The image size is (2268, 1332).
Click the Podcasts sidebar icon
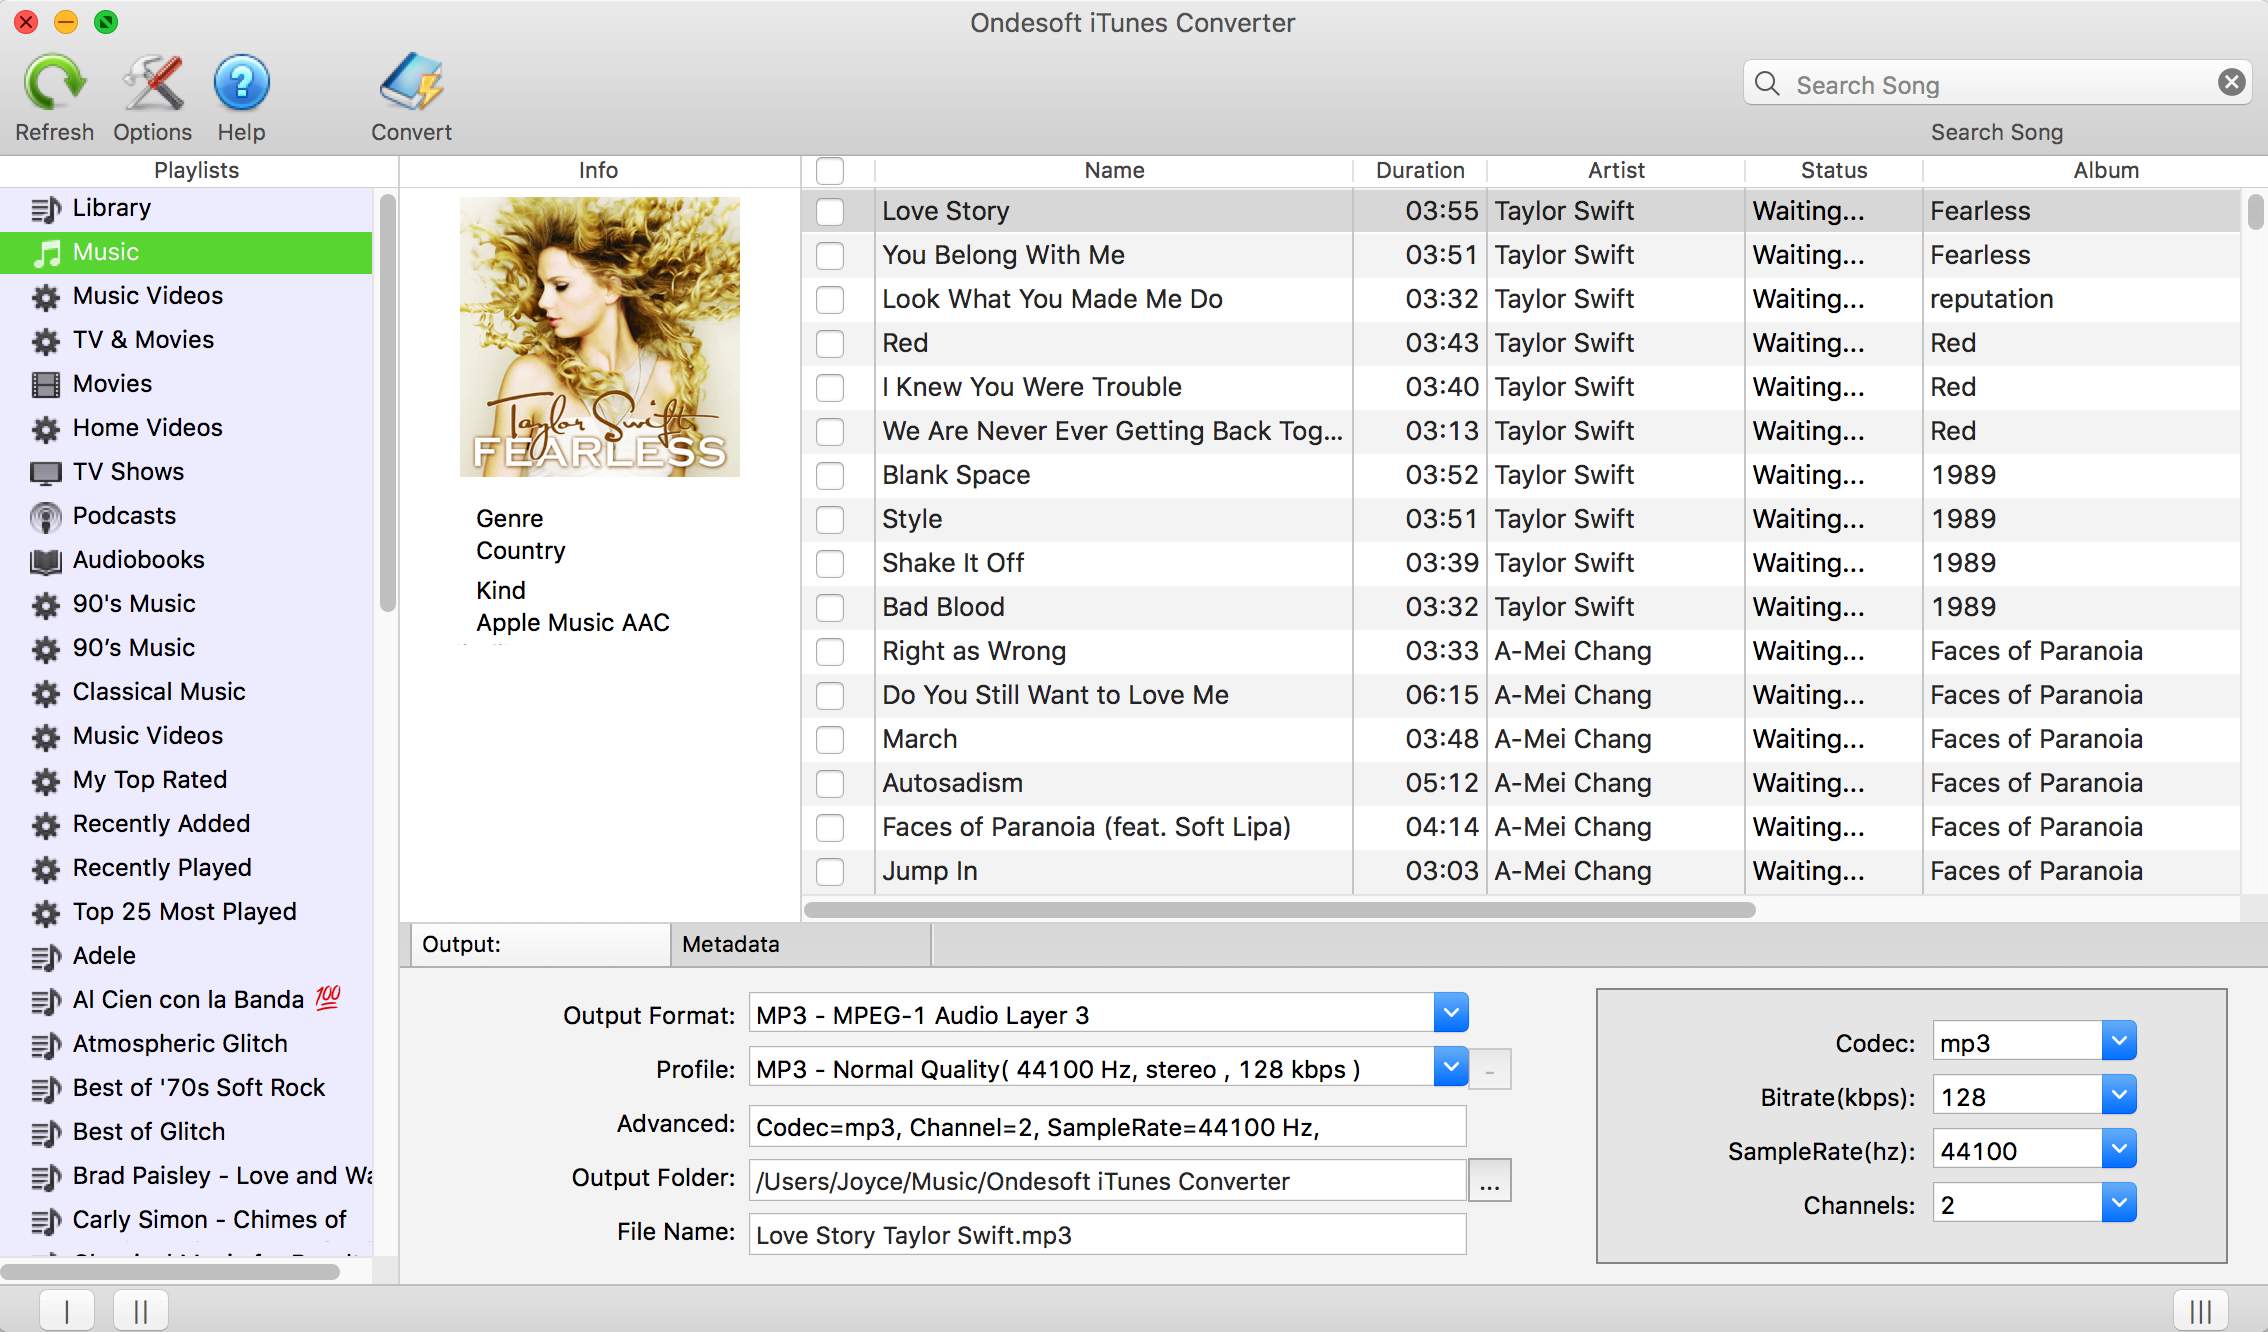pyautogui.click(x=44, y=514)
